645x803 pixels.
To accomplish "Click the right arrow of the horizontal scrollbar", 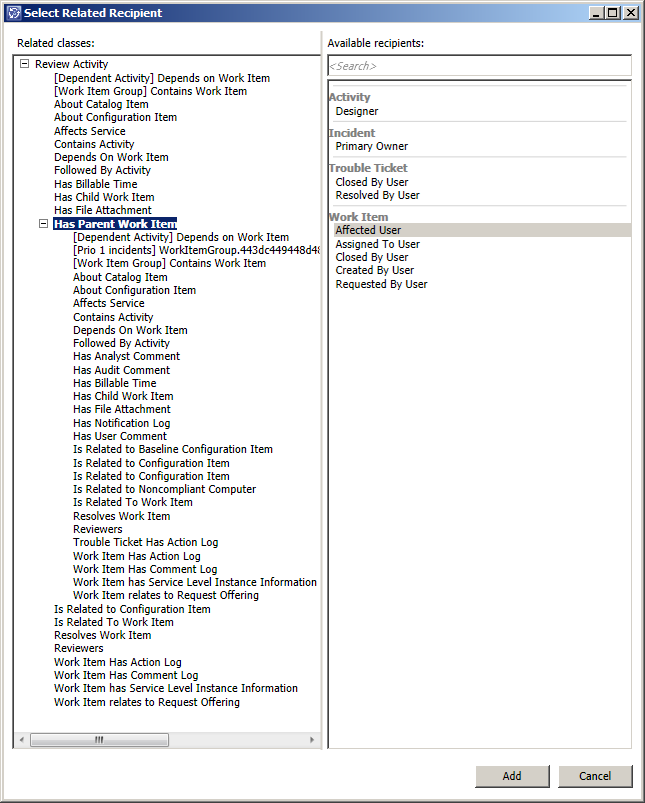I will coord(313,739).
